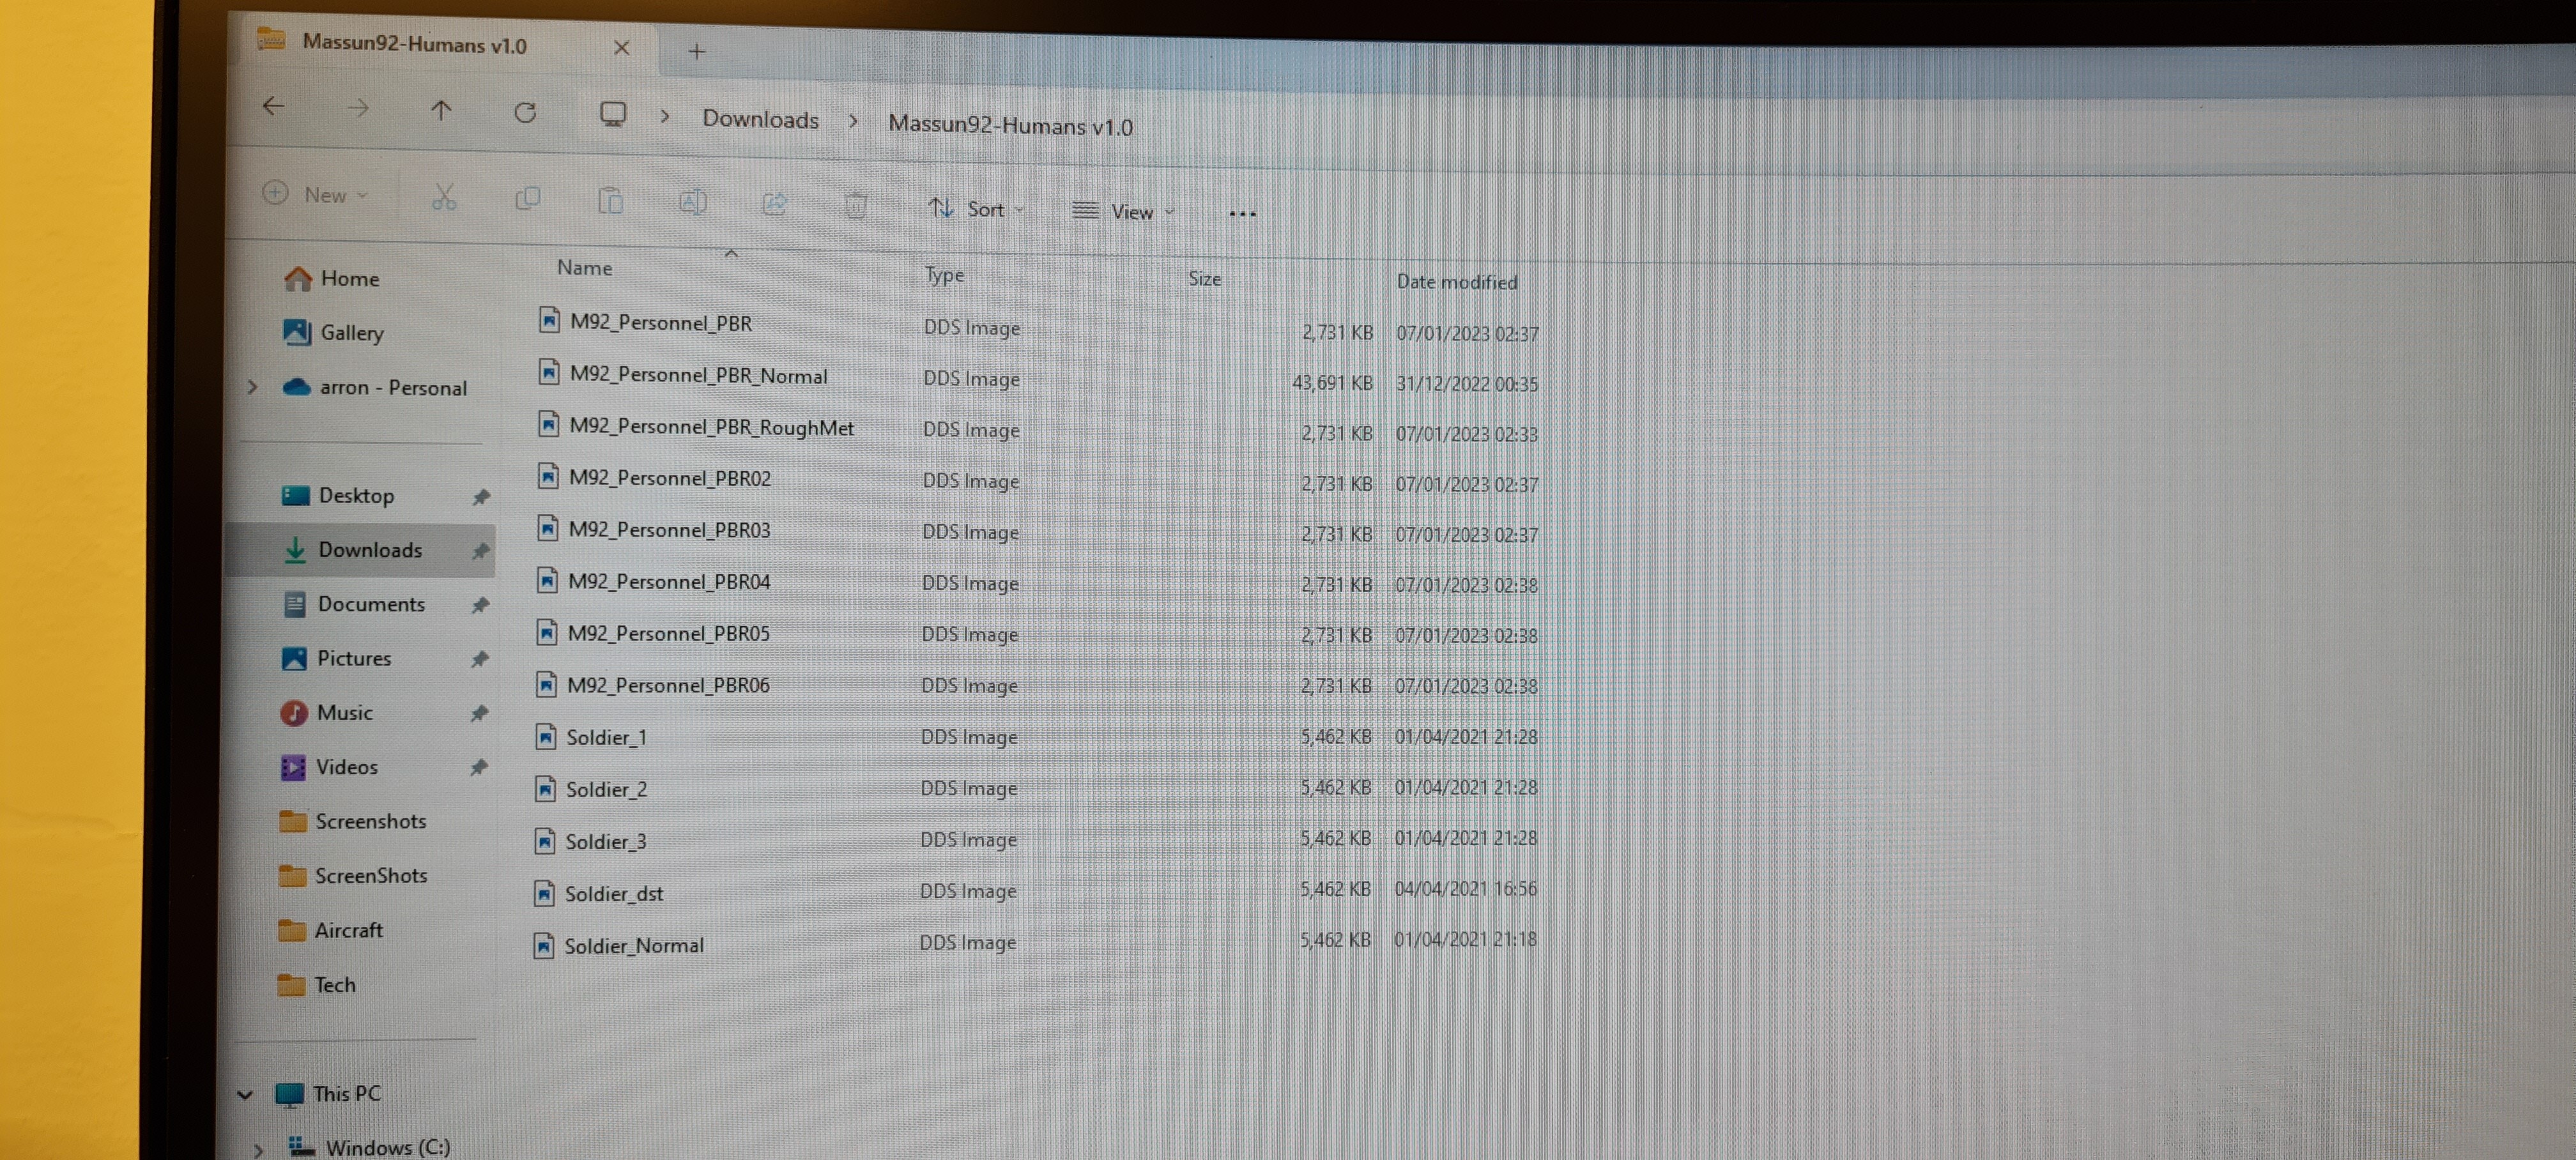This screenshot has width=2576, height=1160.
Task: Click the Cut scissors icon
Action: point(444,197)
